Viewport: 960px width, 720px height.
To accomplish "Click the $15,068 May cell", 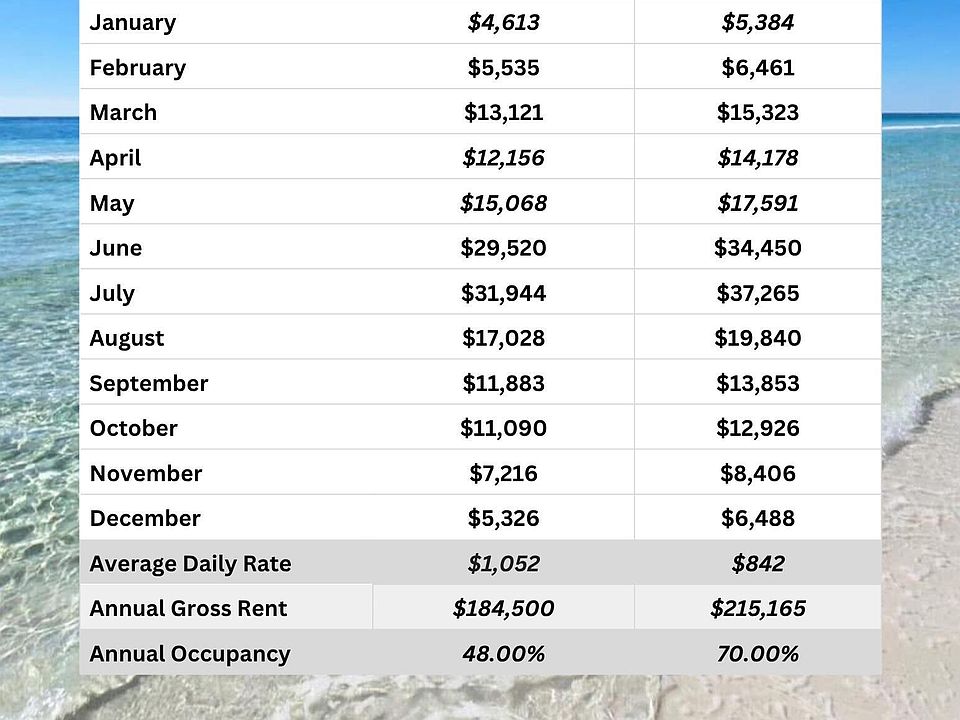I will 503,203.
